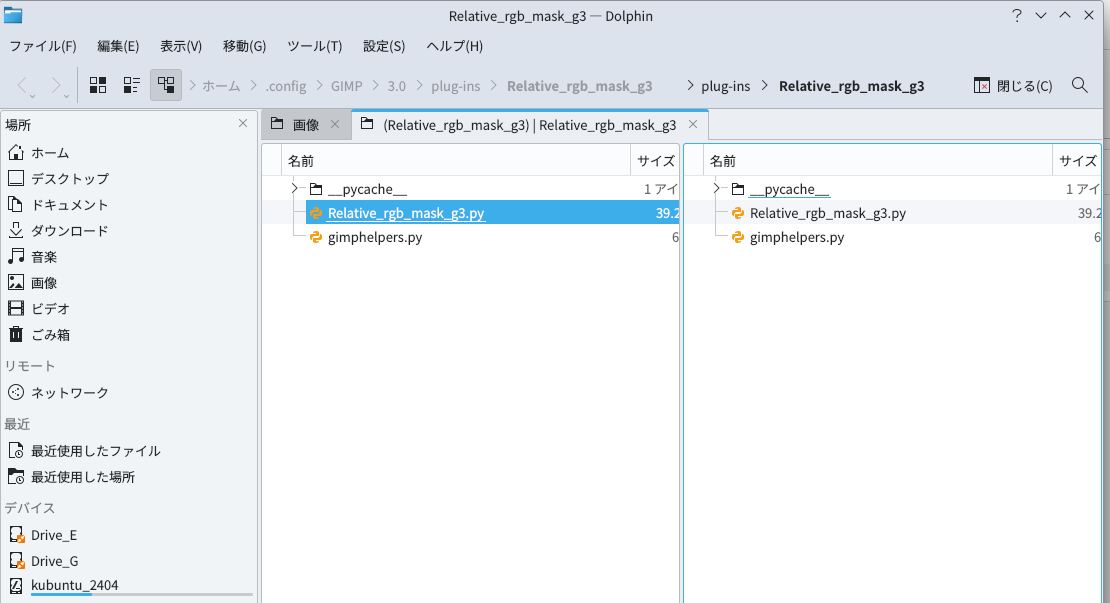This screenshot has width=1110, height=603.
Task: Switch to Details tree view mode
Action: [x=166, y=85]
